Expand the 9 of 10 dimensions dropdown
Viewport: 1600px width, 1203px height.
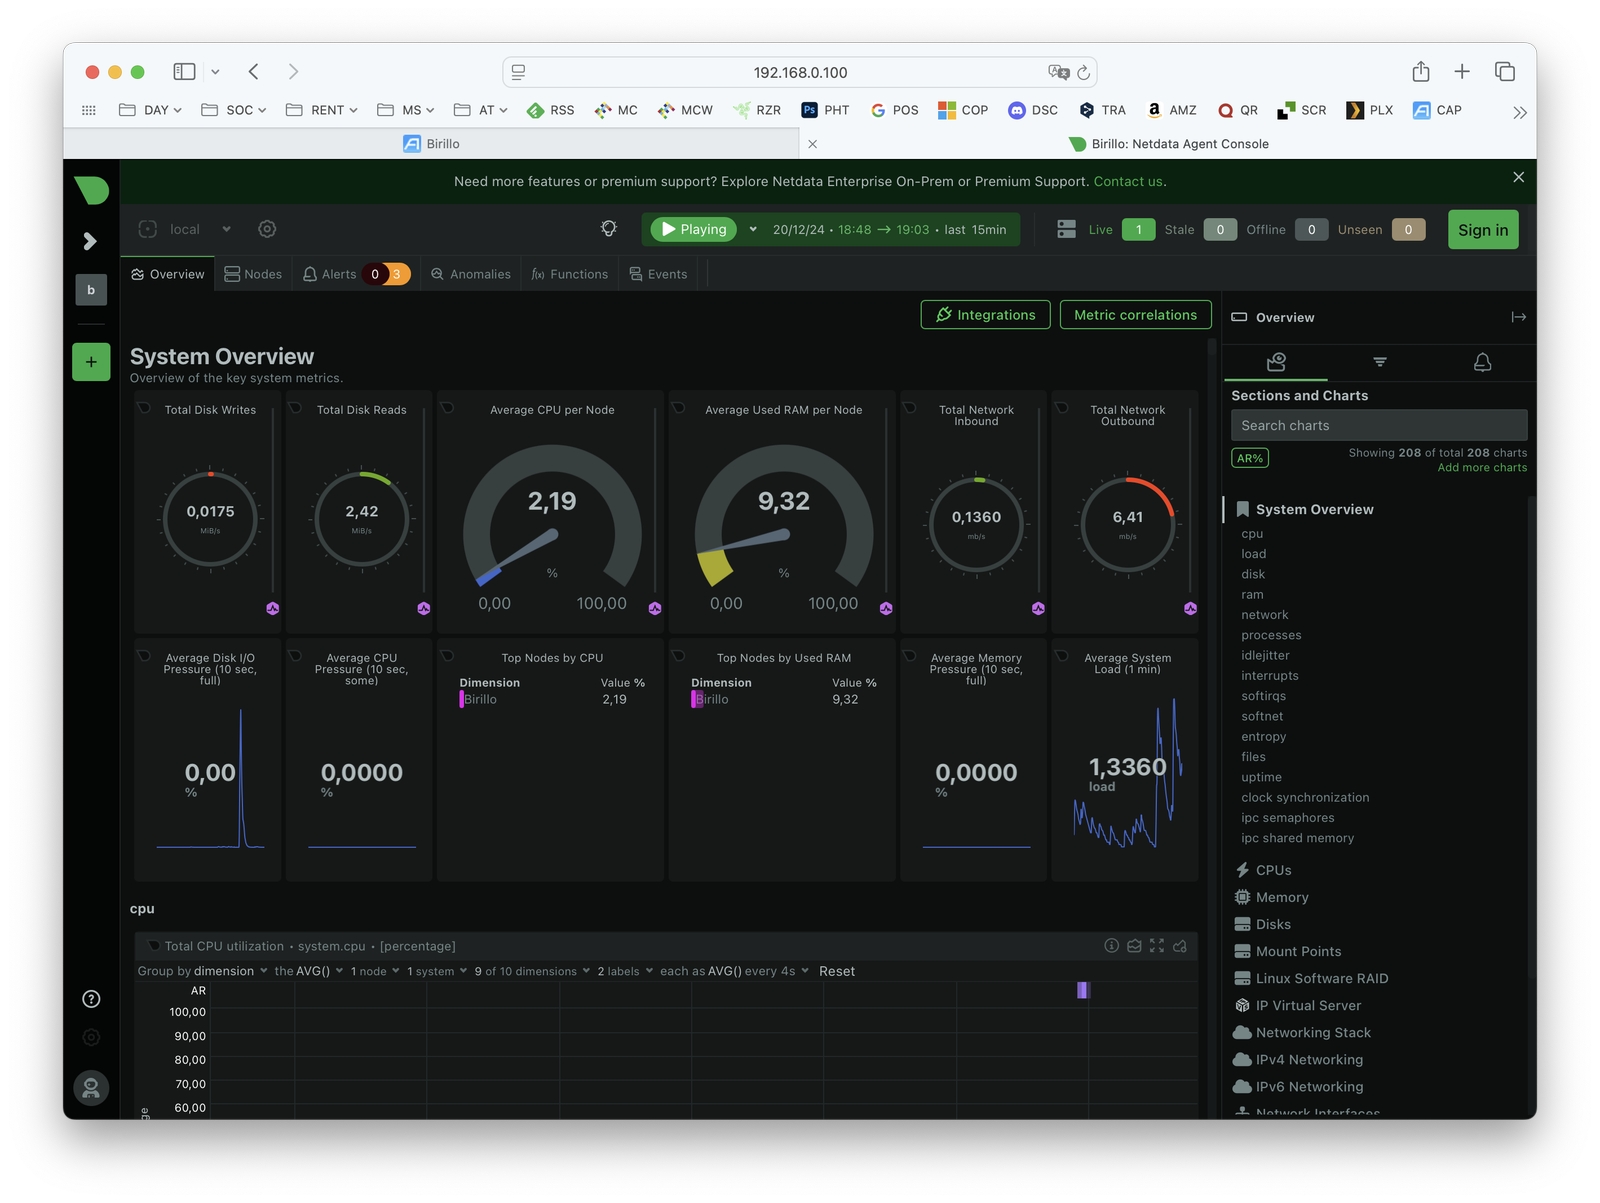(532, 971)
